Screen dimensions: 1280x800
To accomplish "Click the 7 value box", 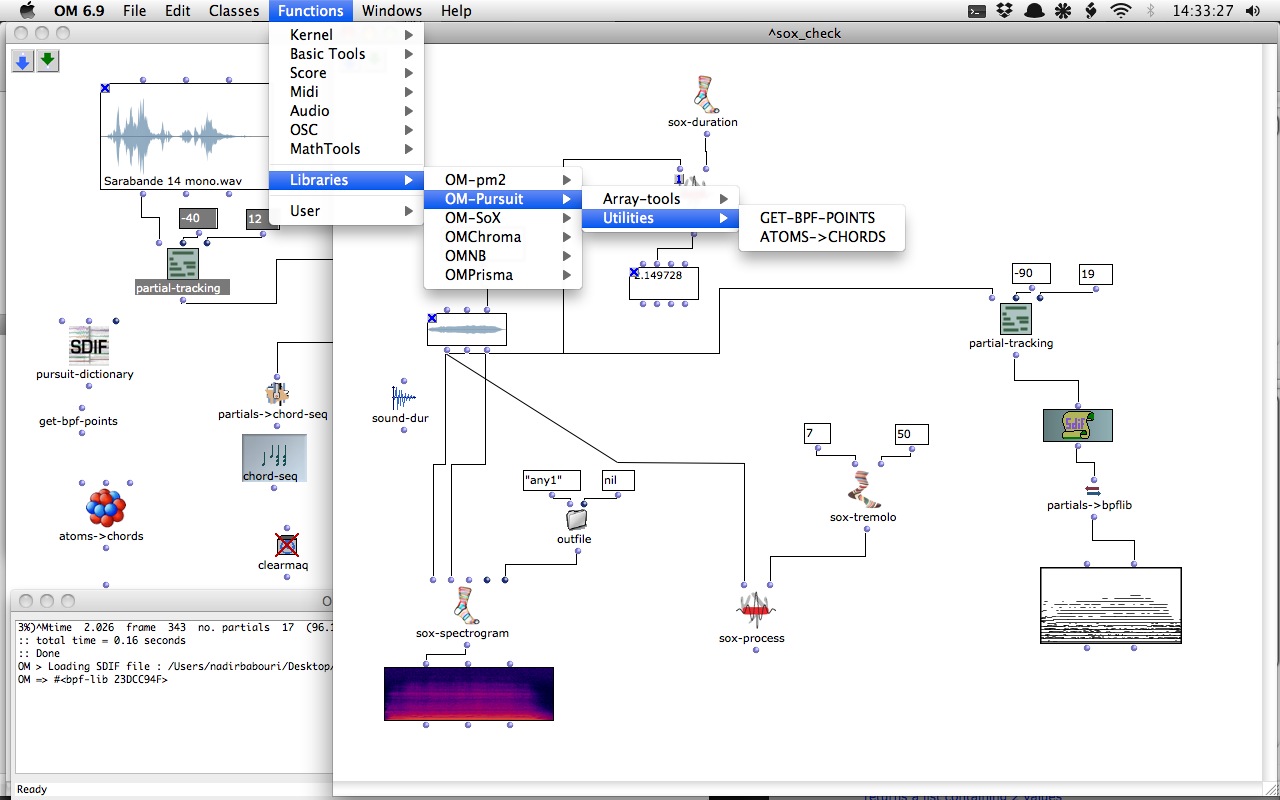I will (817, 434).
